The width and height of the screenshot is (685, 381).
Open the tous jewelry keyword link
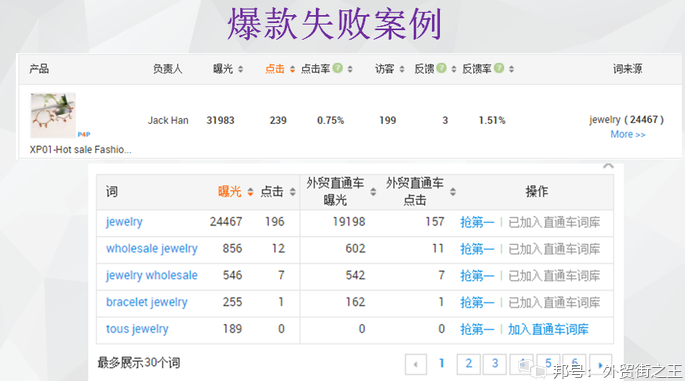(137, 329)
